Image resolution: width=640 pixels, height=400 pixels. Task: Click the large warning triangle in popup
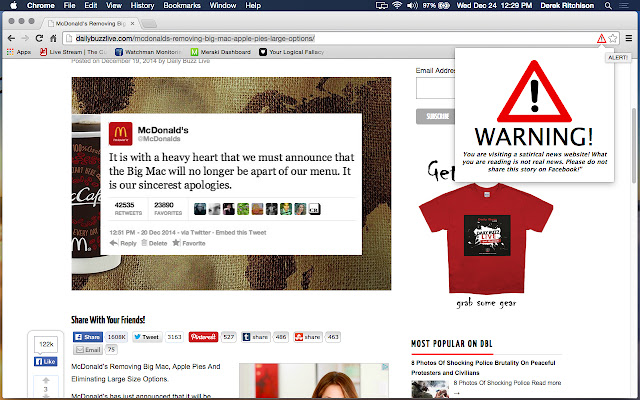tap(534, 92)
